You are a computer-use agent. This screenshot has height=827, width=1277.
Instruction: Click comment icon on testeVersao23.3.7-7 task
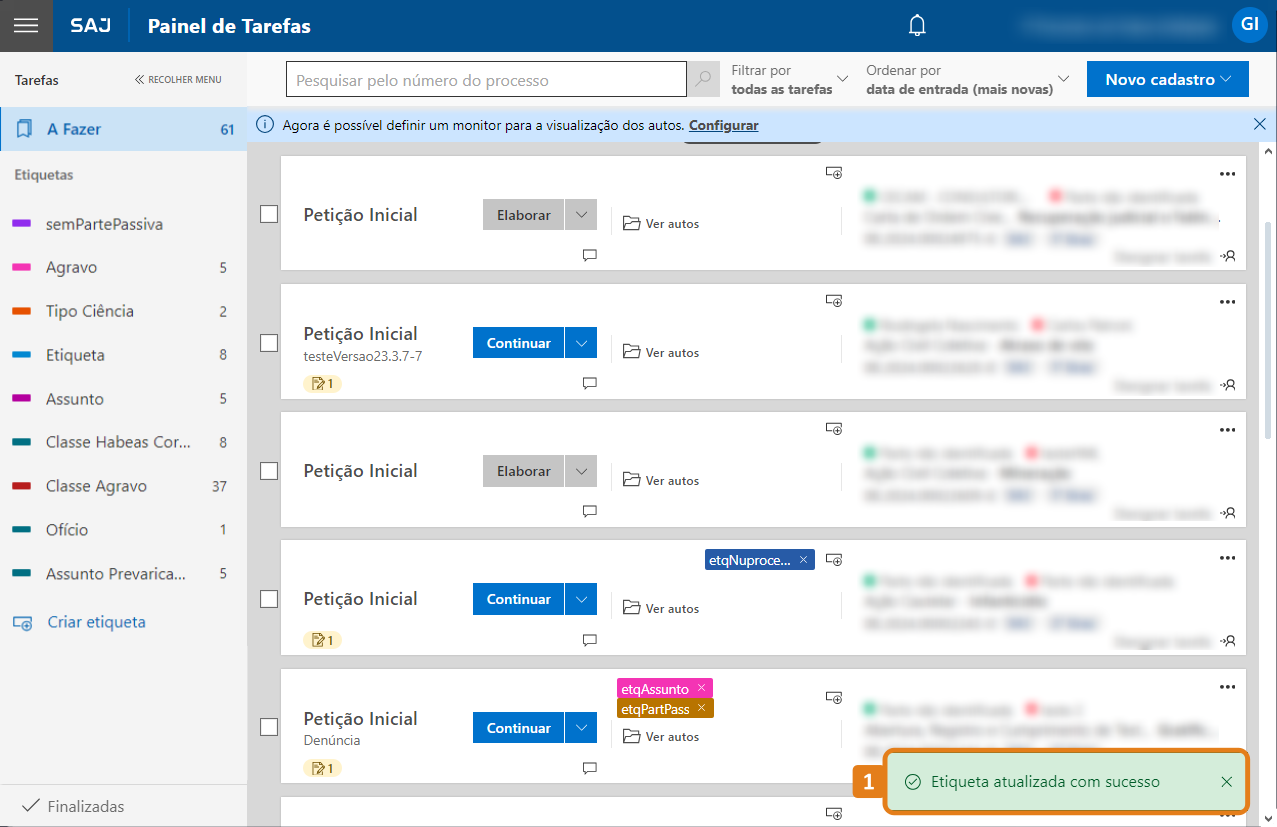tap(589, 383)
